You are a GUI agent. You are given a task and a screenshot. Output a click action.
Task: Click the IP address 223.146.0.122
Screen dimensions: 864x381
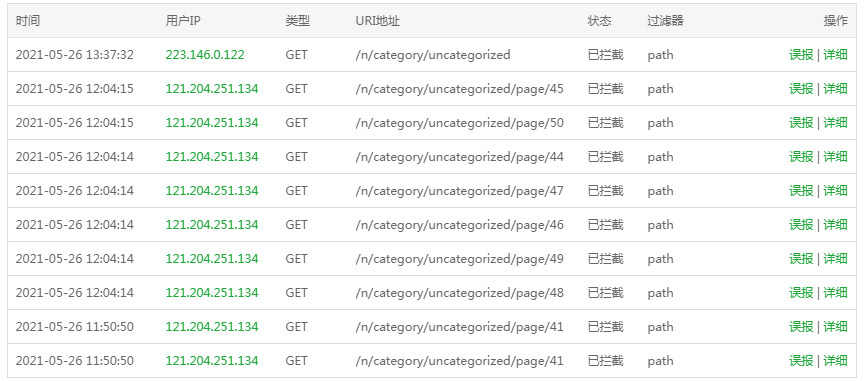coord(205,55)
